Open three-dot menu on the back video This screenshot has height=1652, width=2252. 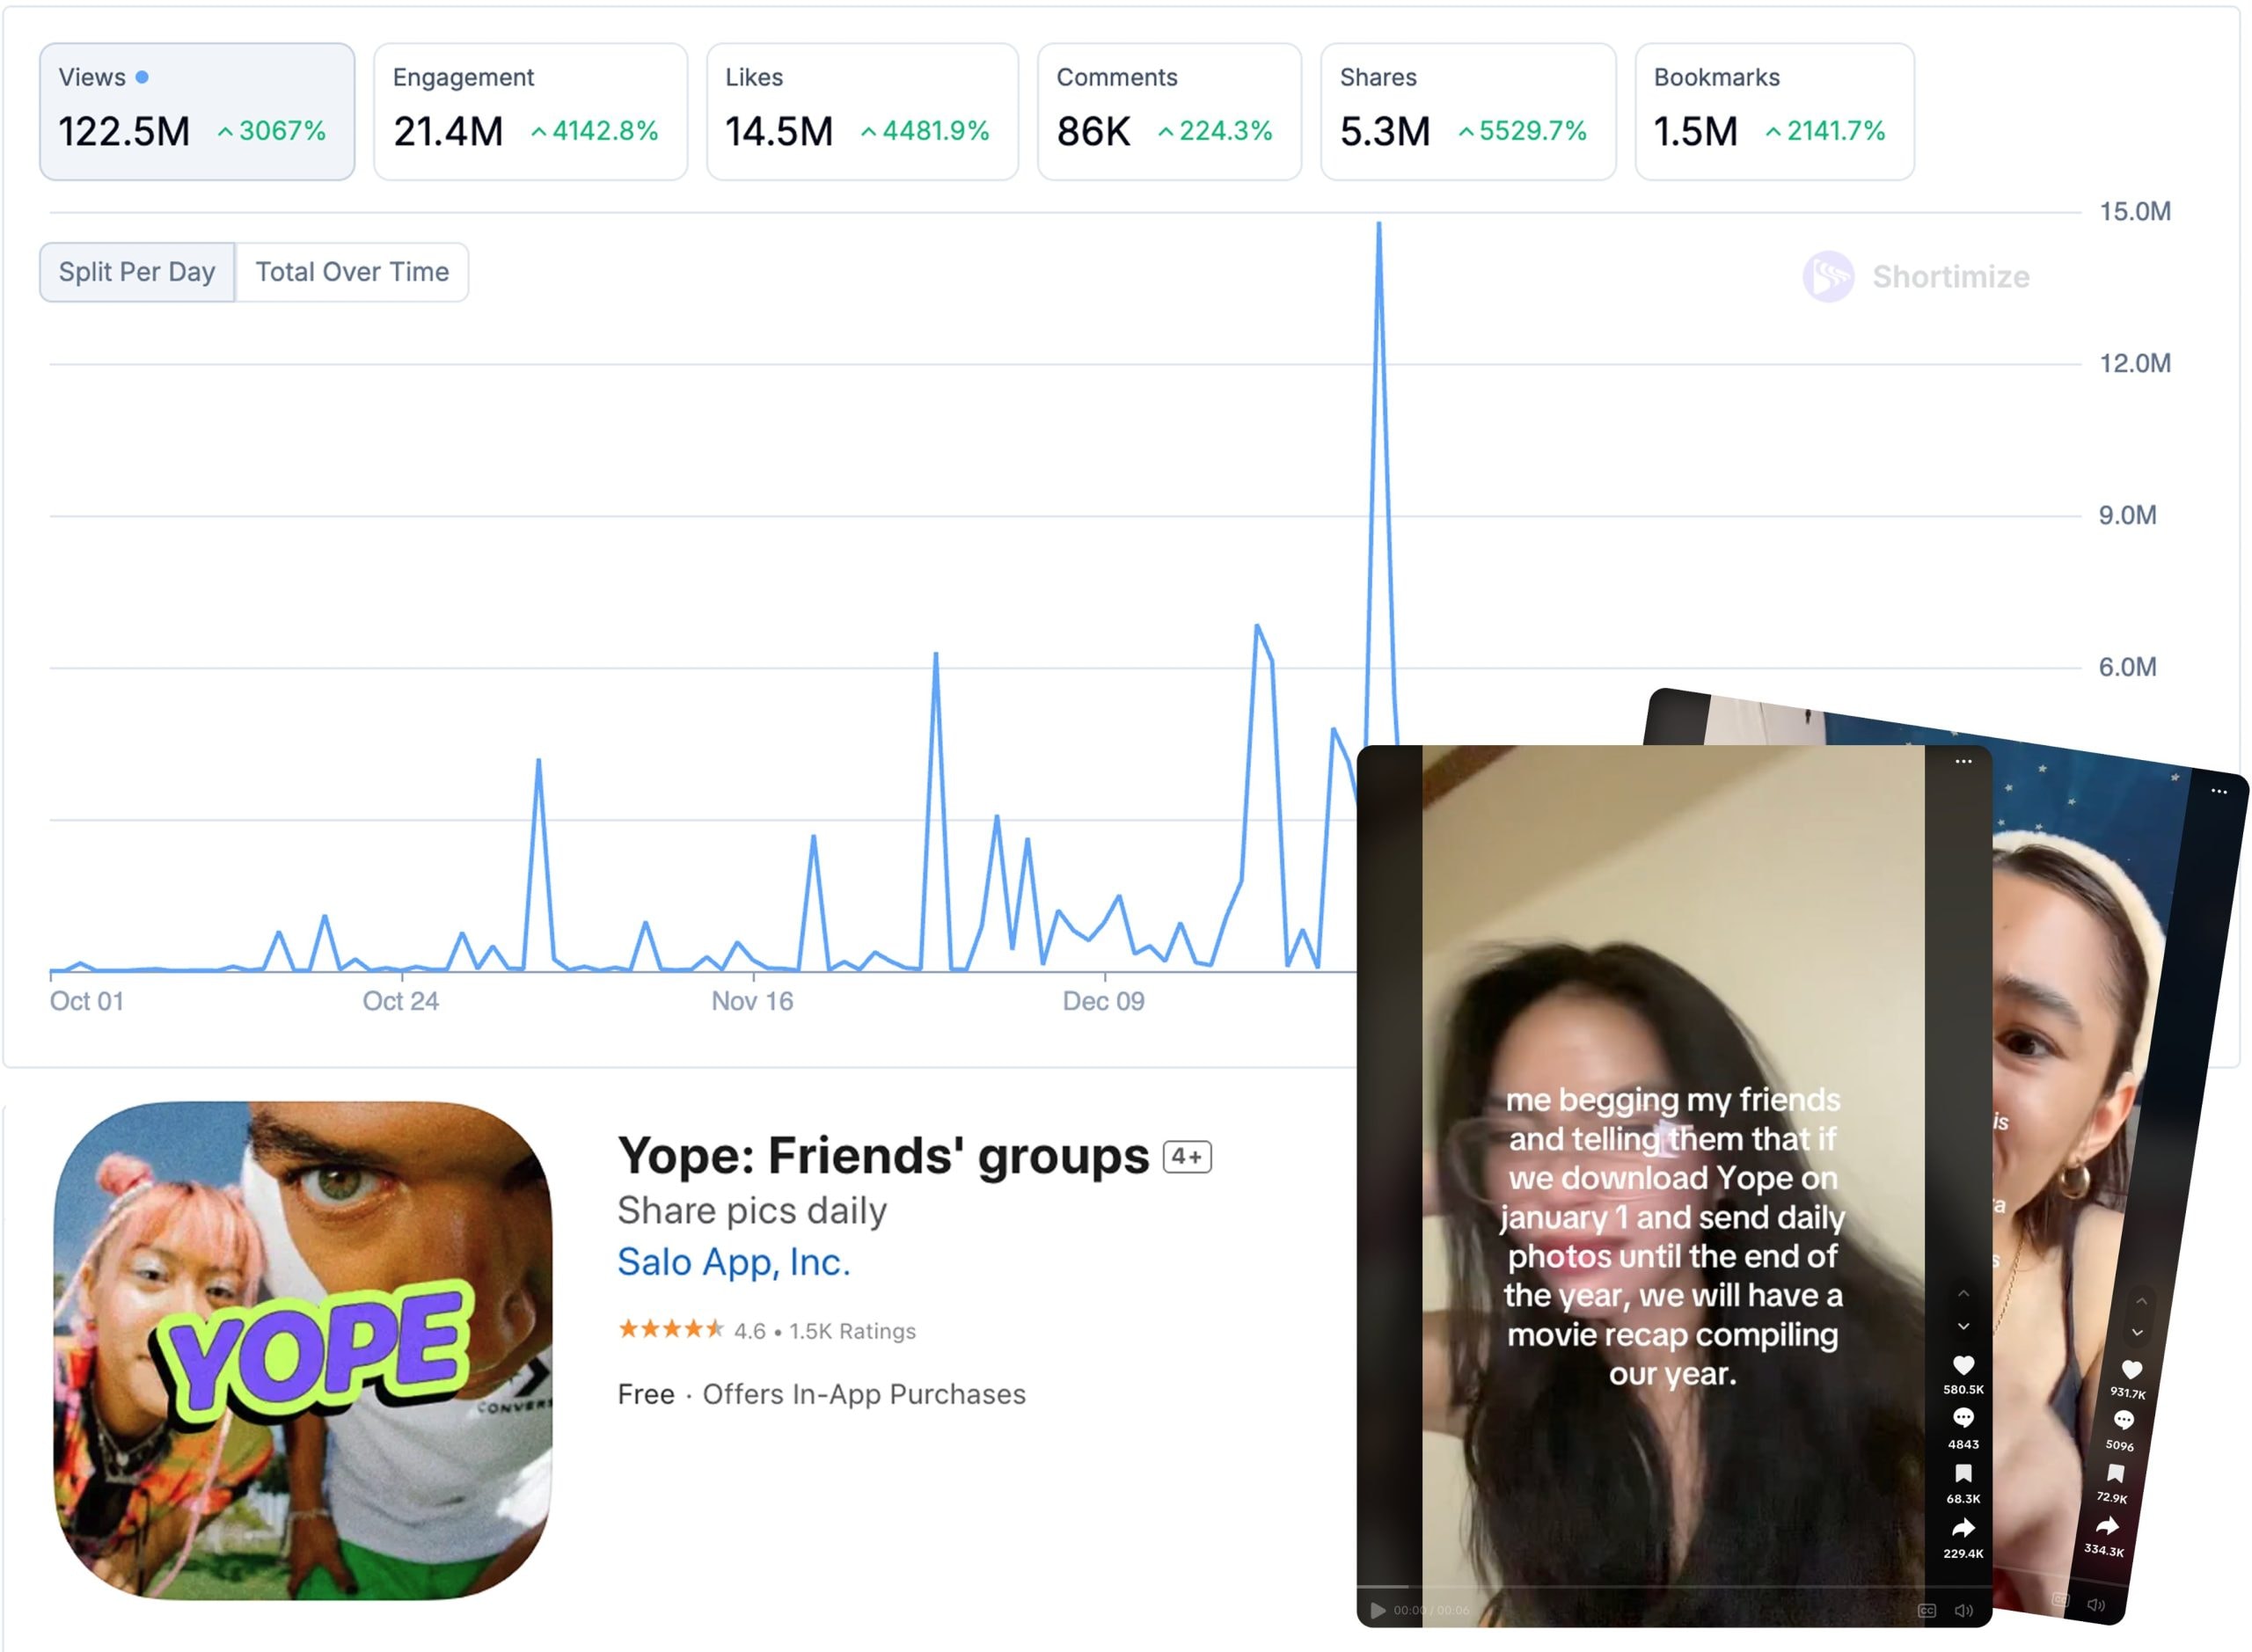(x=2218, y=791)
